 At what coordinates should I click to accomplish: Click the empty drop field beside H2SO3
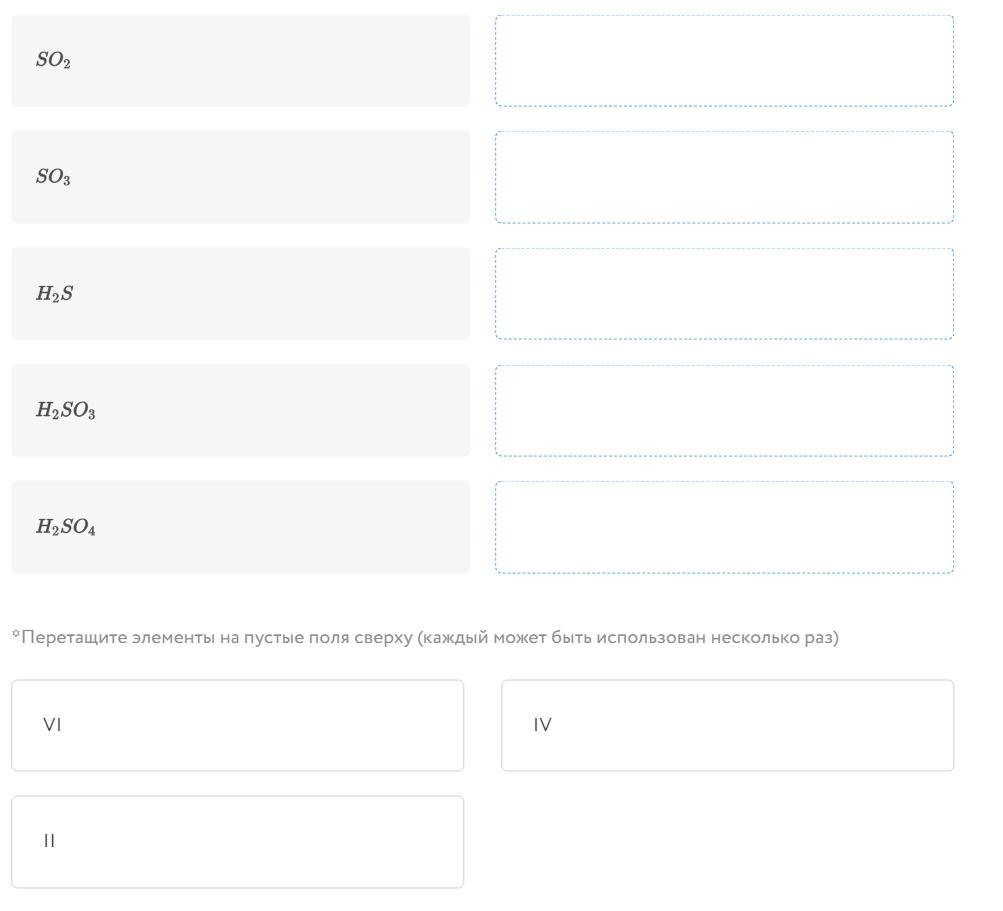click(x=724, y=411)
